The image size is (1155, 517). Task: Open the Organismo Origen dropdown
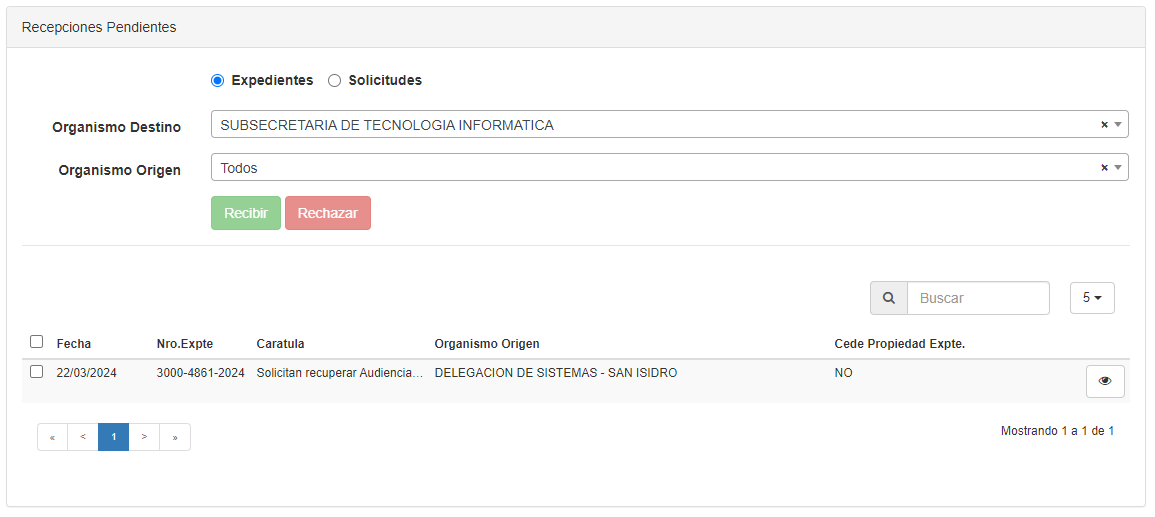[660, 168]
